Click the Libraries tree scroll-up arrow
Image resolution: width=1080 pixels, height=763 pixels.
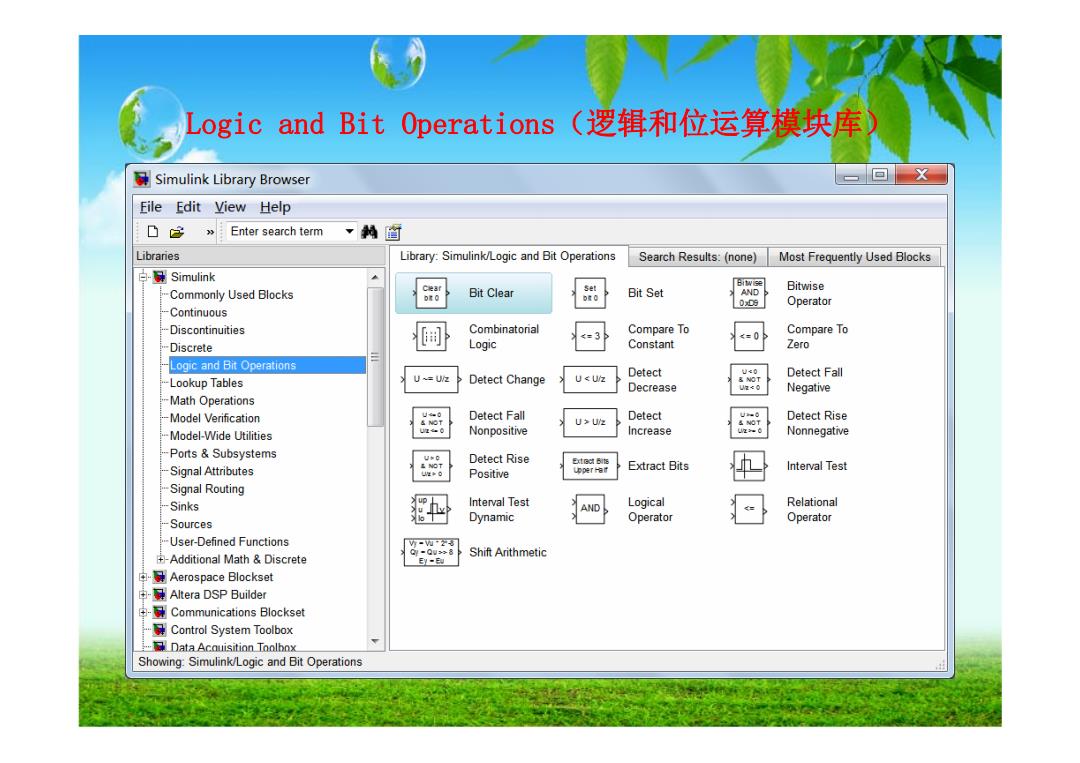click(x=375, y=278)
